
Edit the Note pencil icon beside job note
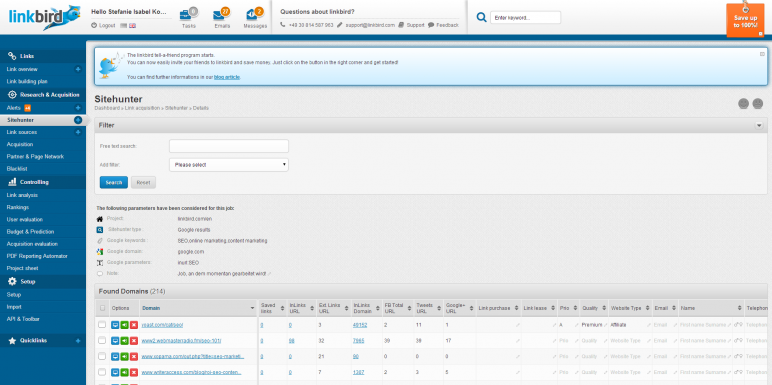pyautogui.click(x=269, y=273)
